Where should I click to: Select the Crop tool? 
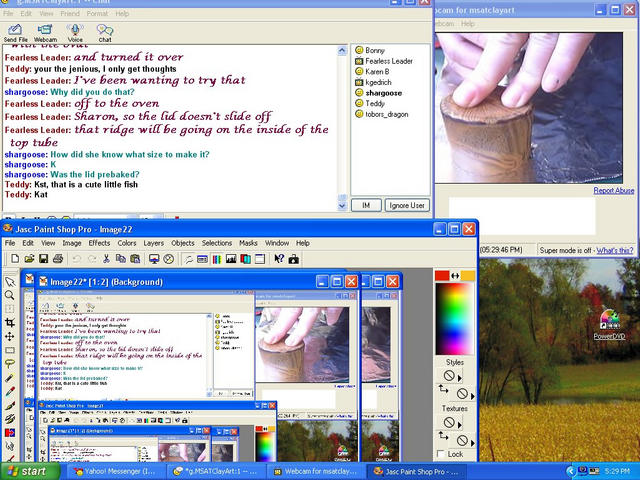tap(10, 322)
